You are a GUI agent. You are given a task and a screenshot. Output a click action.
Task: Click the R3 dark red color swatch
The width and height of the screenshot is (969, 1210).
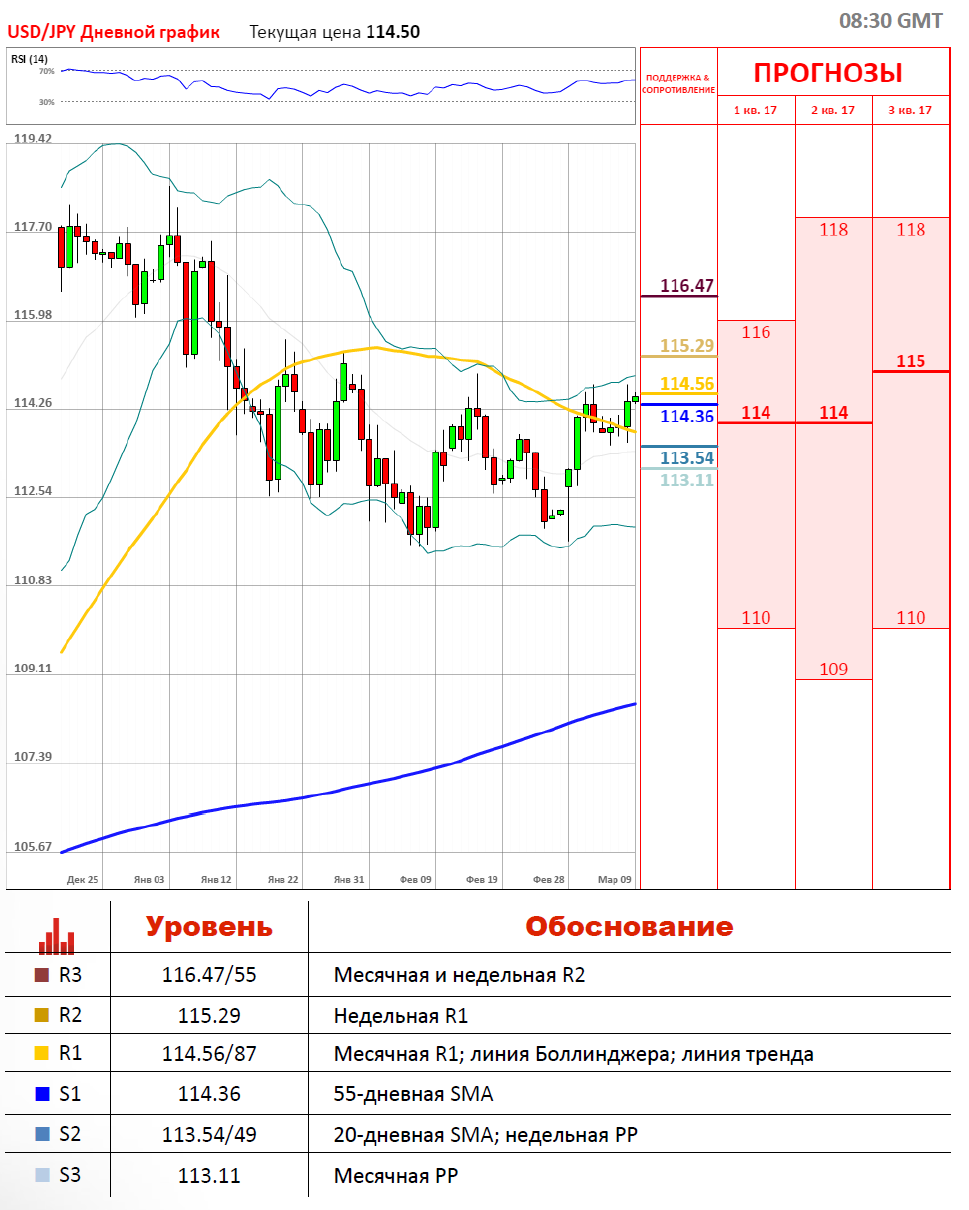coord(41,975)
